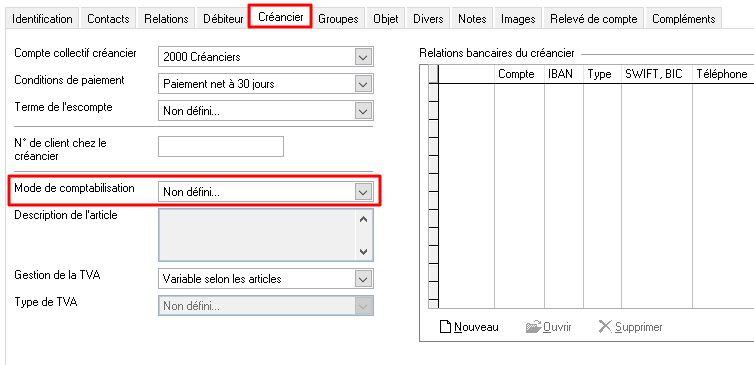The width and height of the screenshot is (754, 365).
Task: Click the Créancier tab
Action: [280, 16]
